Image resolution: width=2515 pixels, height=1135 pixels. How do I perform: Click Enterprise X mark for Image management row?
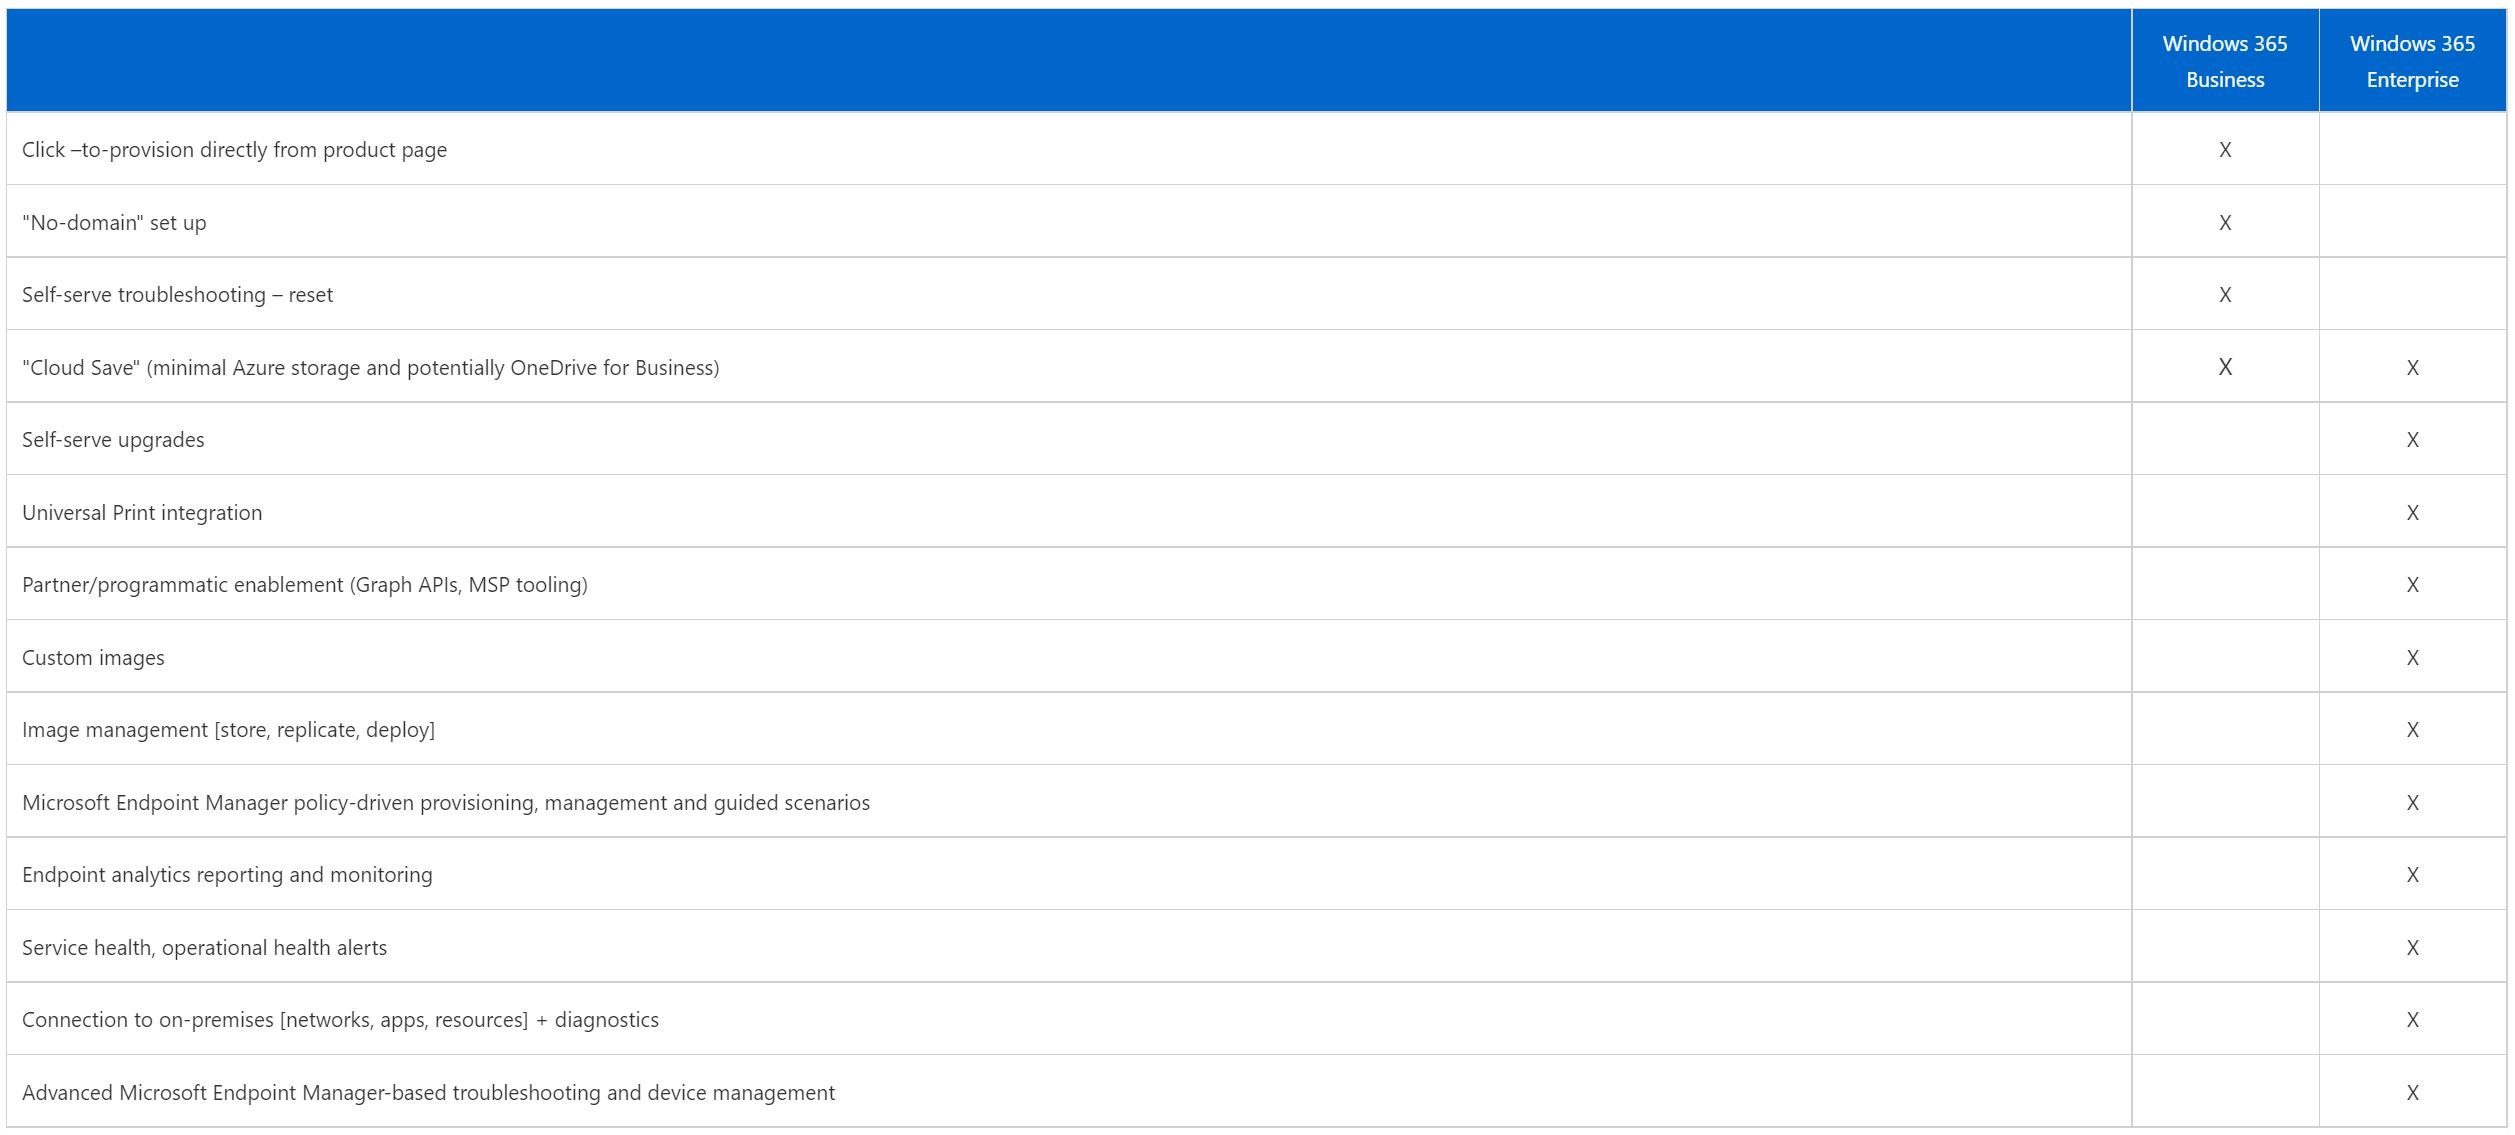(x=2412, y=730)
